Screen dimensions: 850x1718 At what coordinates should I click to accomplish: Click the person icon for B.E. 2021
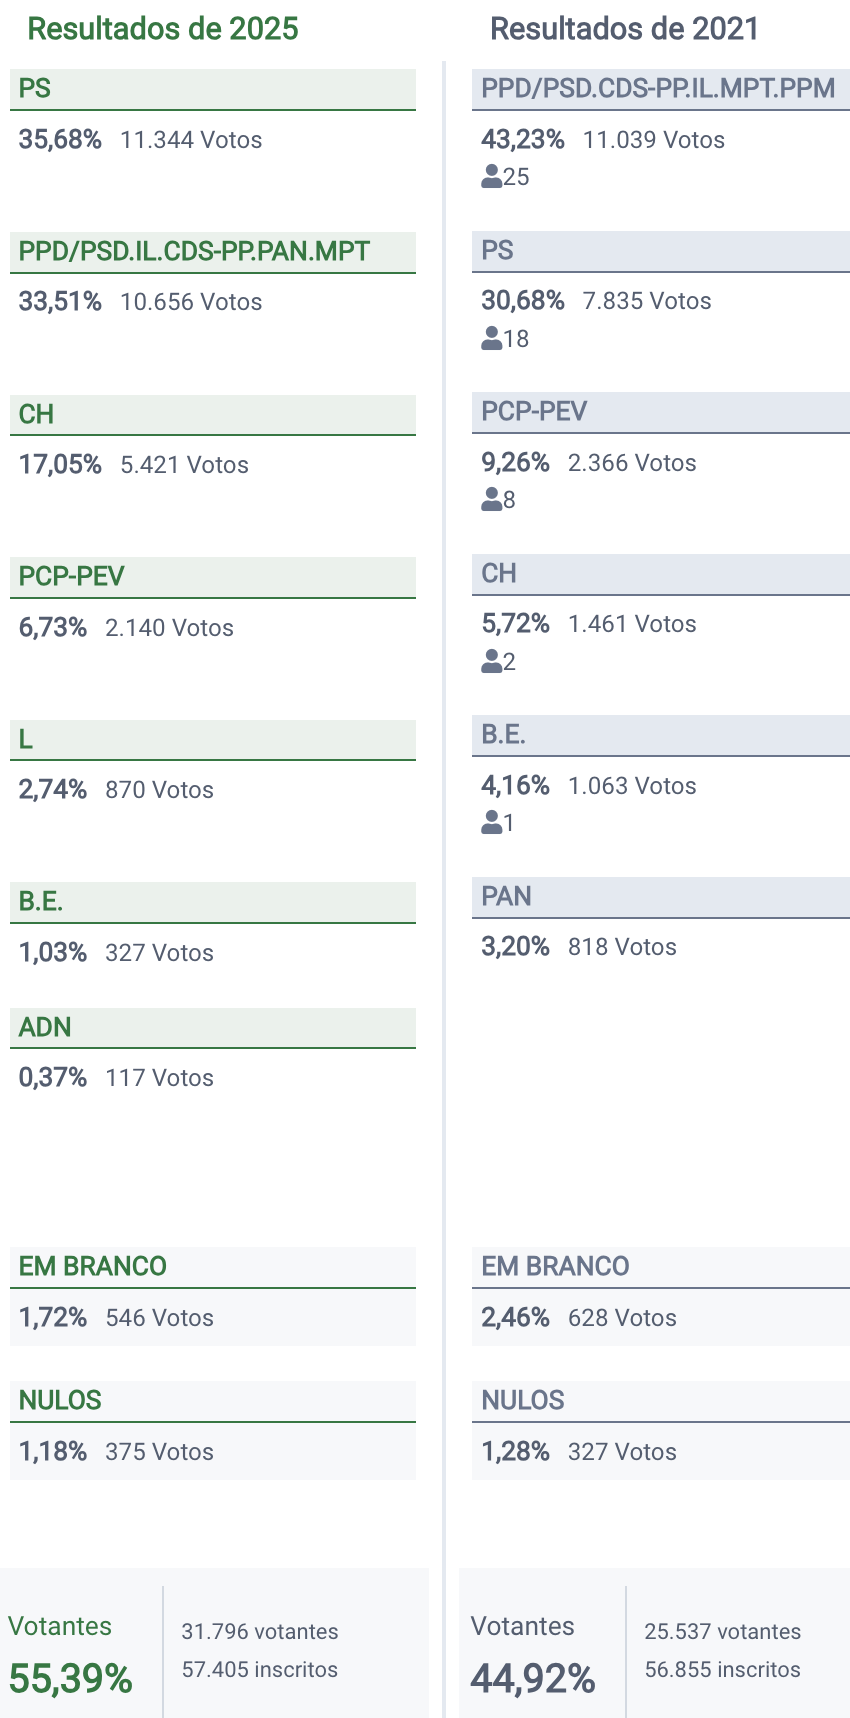pos(491,823)
